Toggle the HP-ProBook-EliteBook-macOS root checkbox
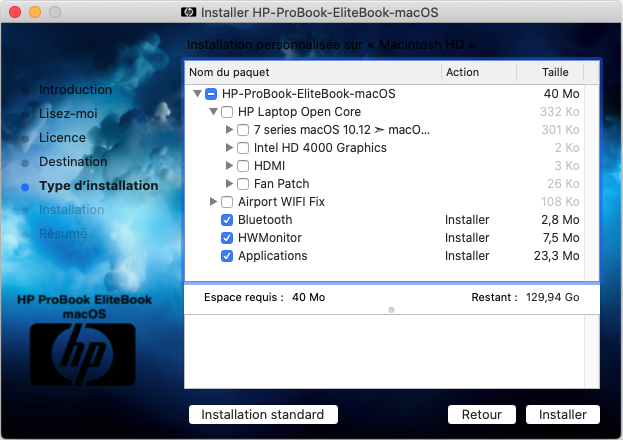Image resolution: width=623 pixels, height=440 pixels. coord(211,94)
